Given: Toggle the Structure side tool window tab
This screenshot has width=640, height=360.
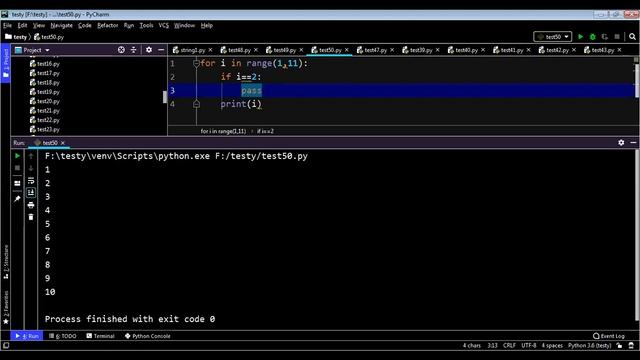Looking at the screenshot, I should 6,262.
